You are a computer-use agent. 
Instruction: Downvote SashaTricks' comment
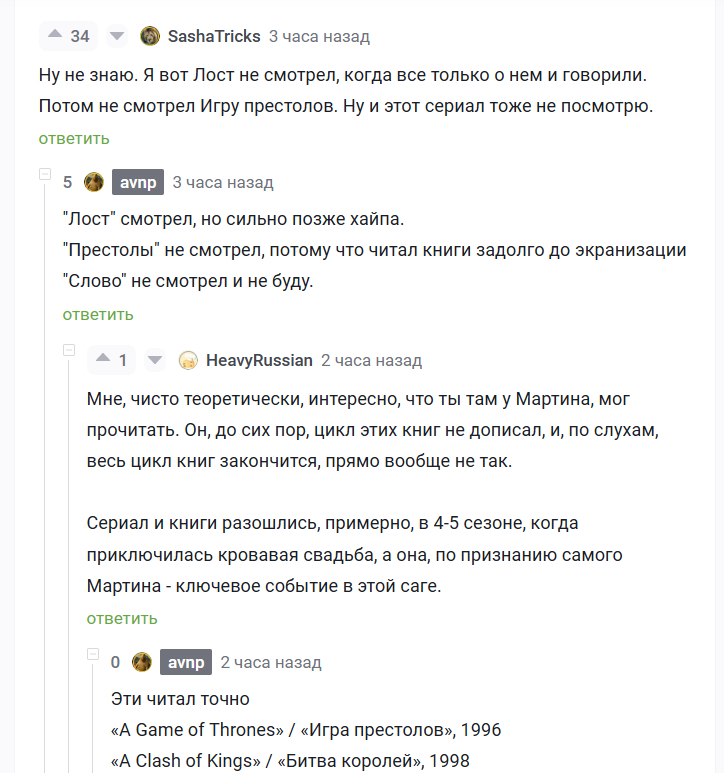click(x=116, y=36)
